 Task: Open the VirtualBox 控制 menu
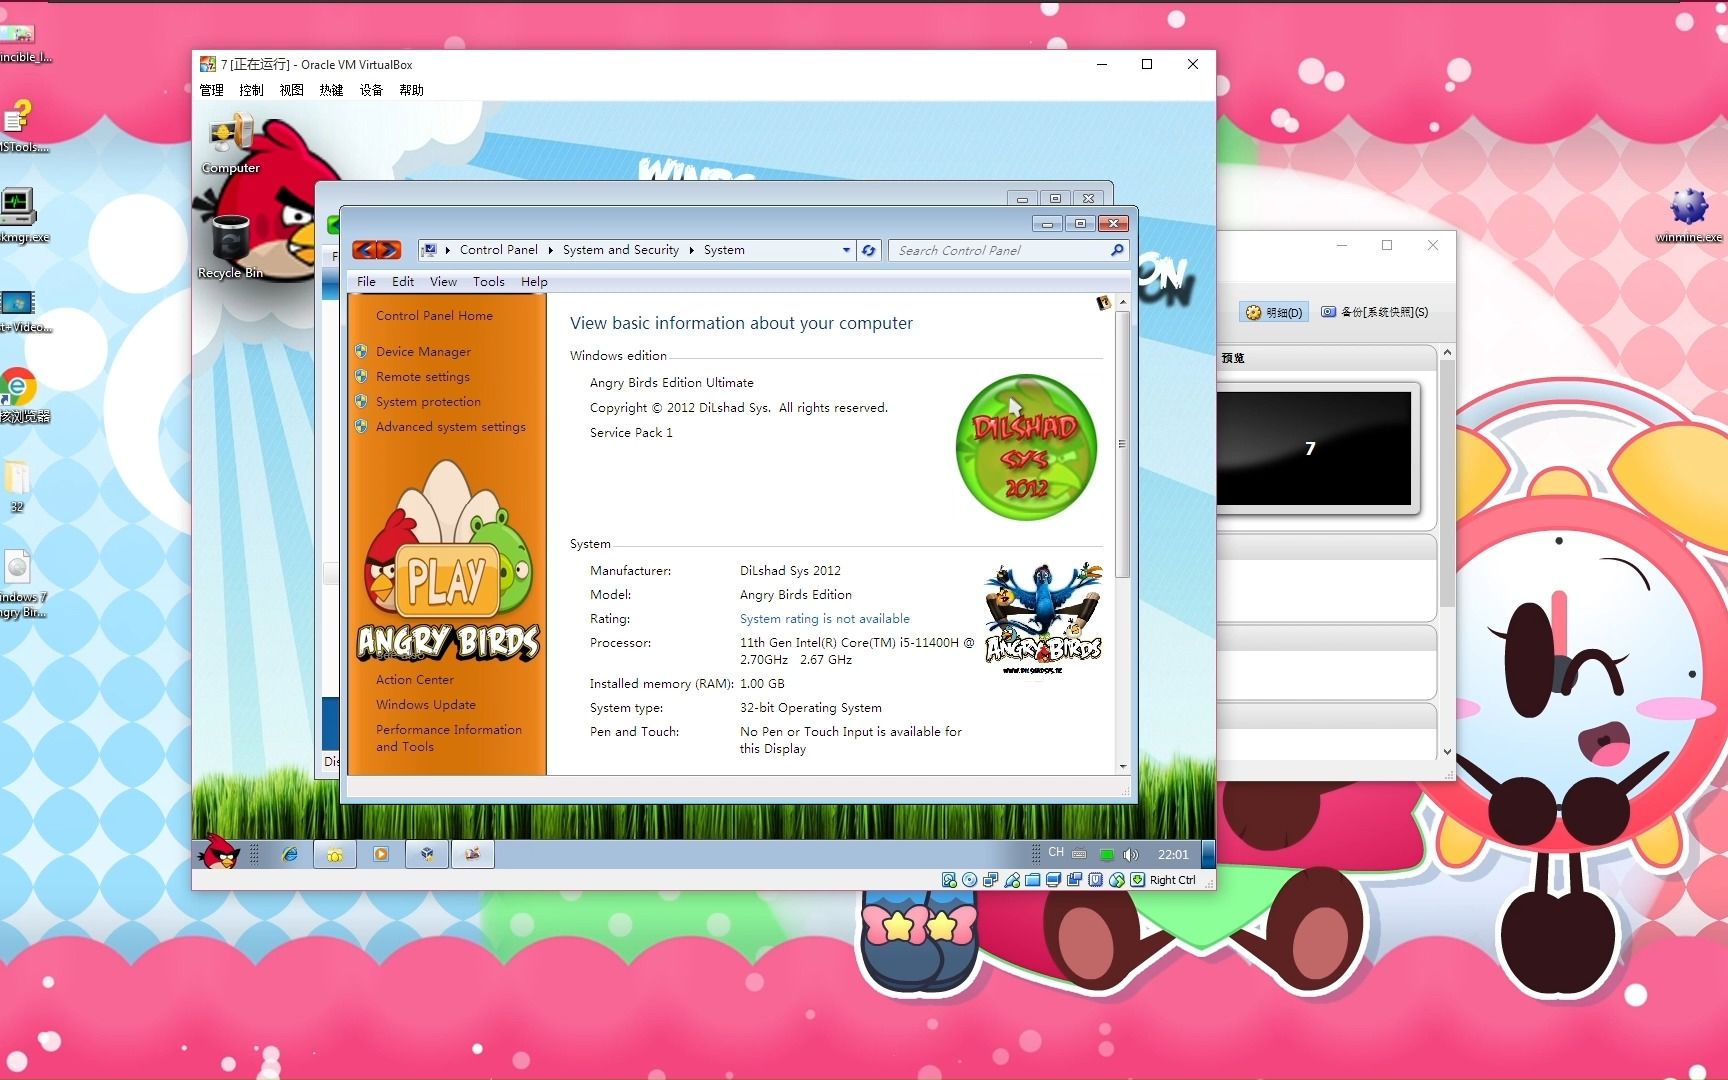pyautogui.click(x=252, y=90)
